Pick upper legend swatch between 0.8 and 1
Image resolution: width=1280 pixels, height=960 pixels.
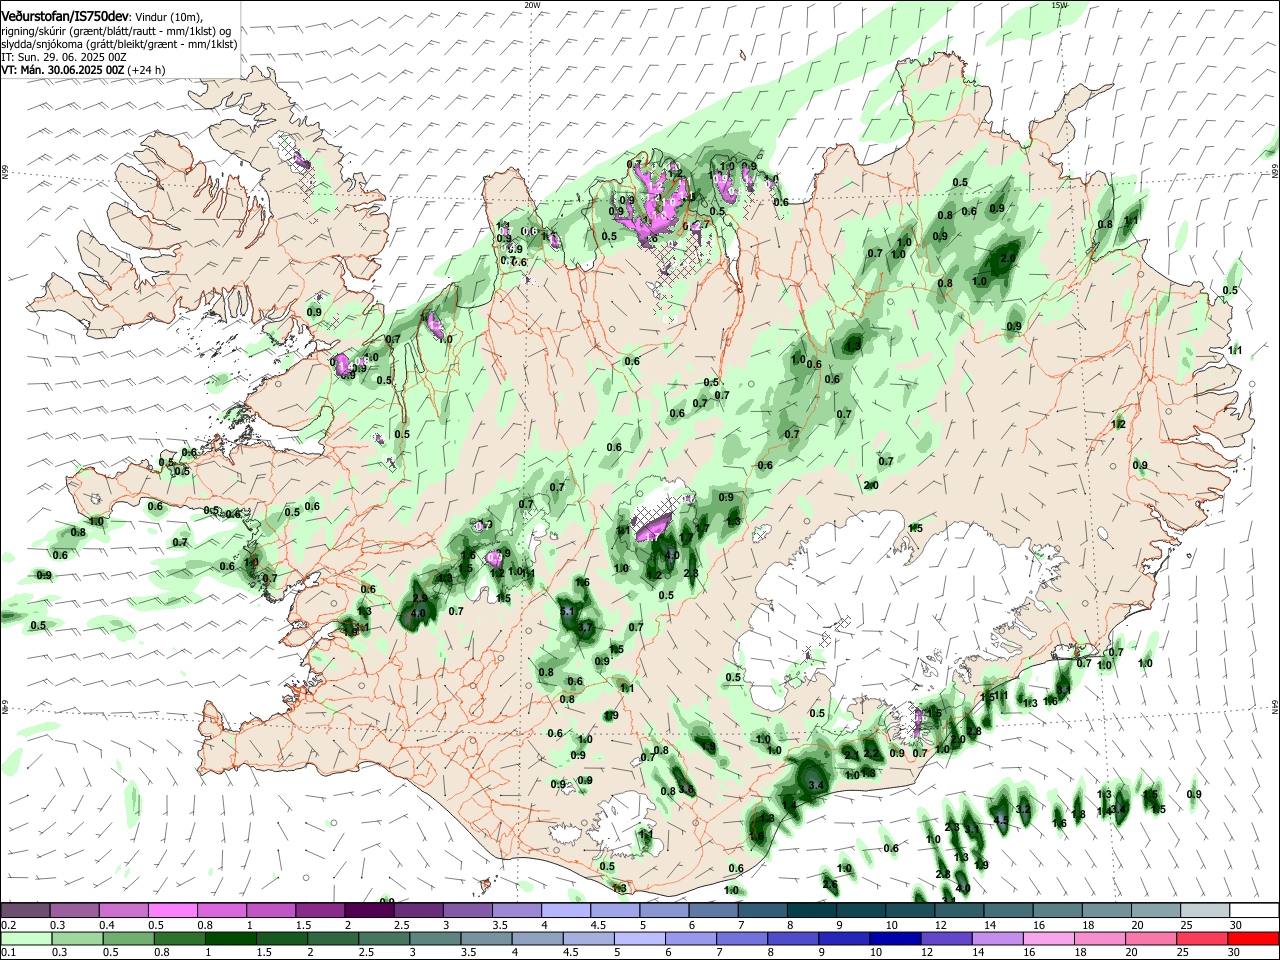[x=221, y=910]
